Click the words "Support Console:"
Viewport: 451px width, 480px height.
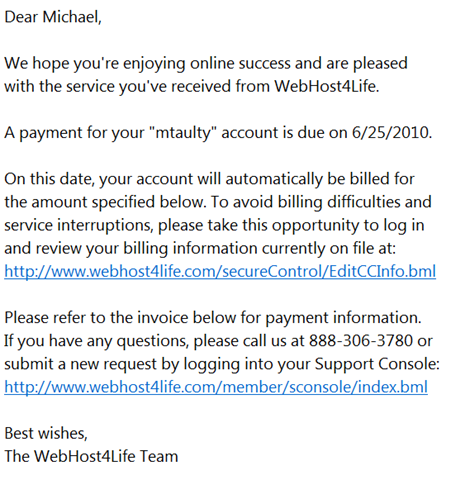click(x=377, y=364)
